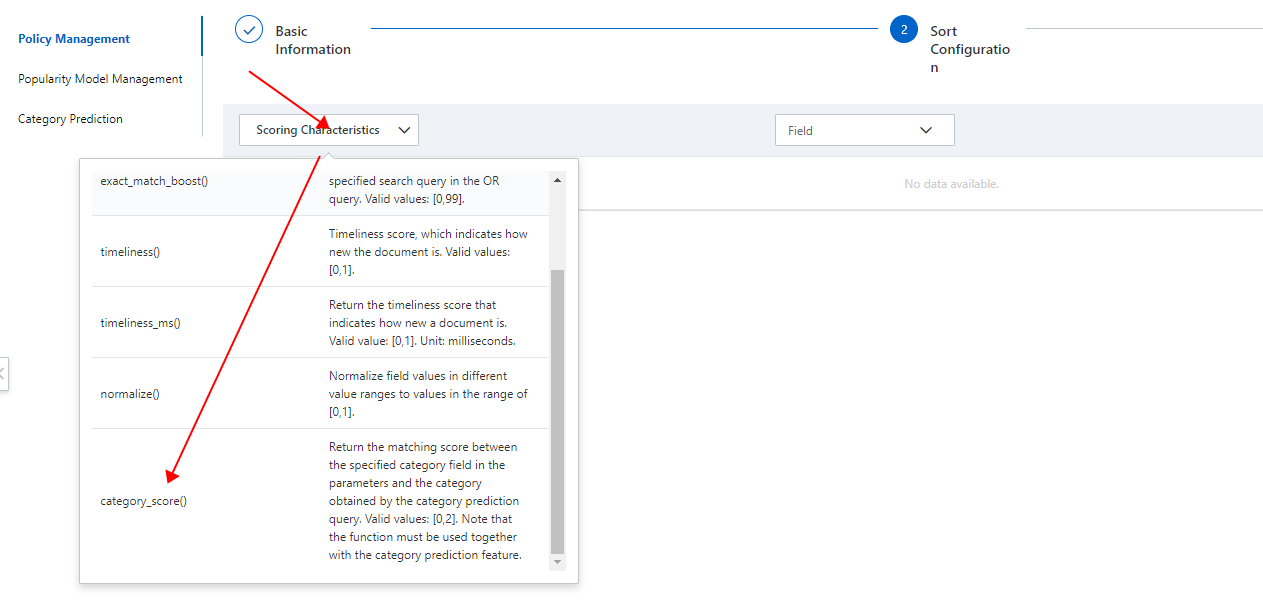
Task: Click the dropdown list scrollbar thumb
Action: (x=557, y=411)
